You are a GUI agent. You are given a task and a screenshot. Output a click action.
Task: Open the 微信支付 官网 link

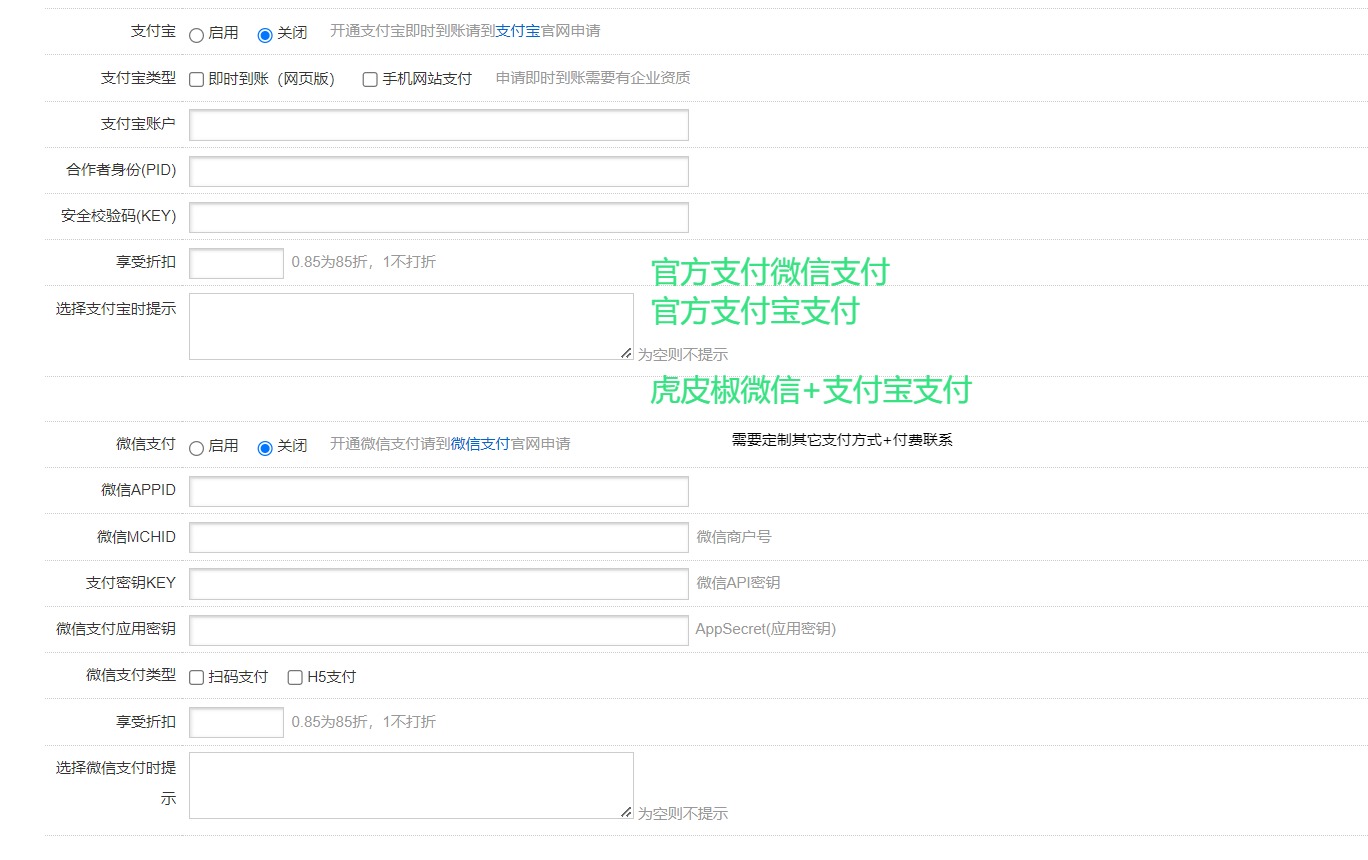tap(480, 444)
